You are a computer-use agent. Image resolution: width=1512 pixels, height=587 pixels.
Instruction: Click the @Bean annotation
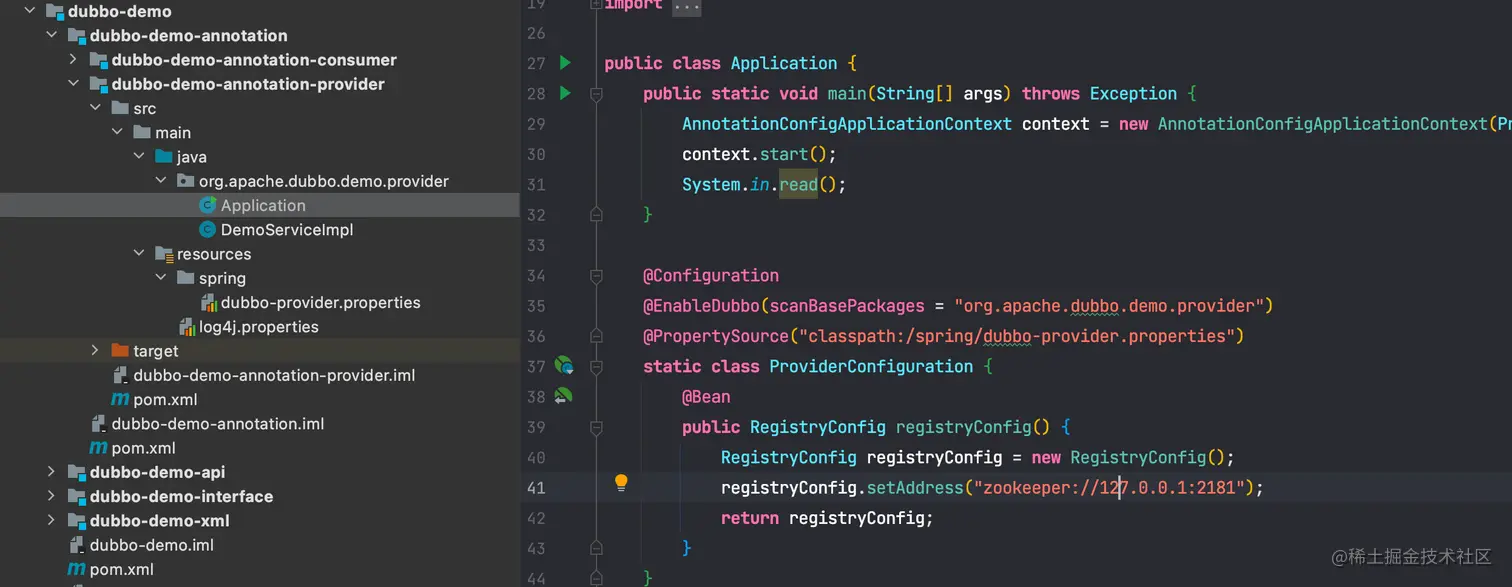click(x=706, y=396)
